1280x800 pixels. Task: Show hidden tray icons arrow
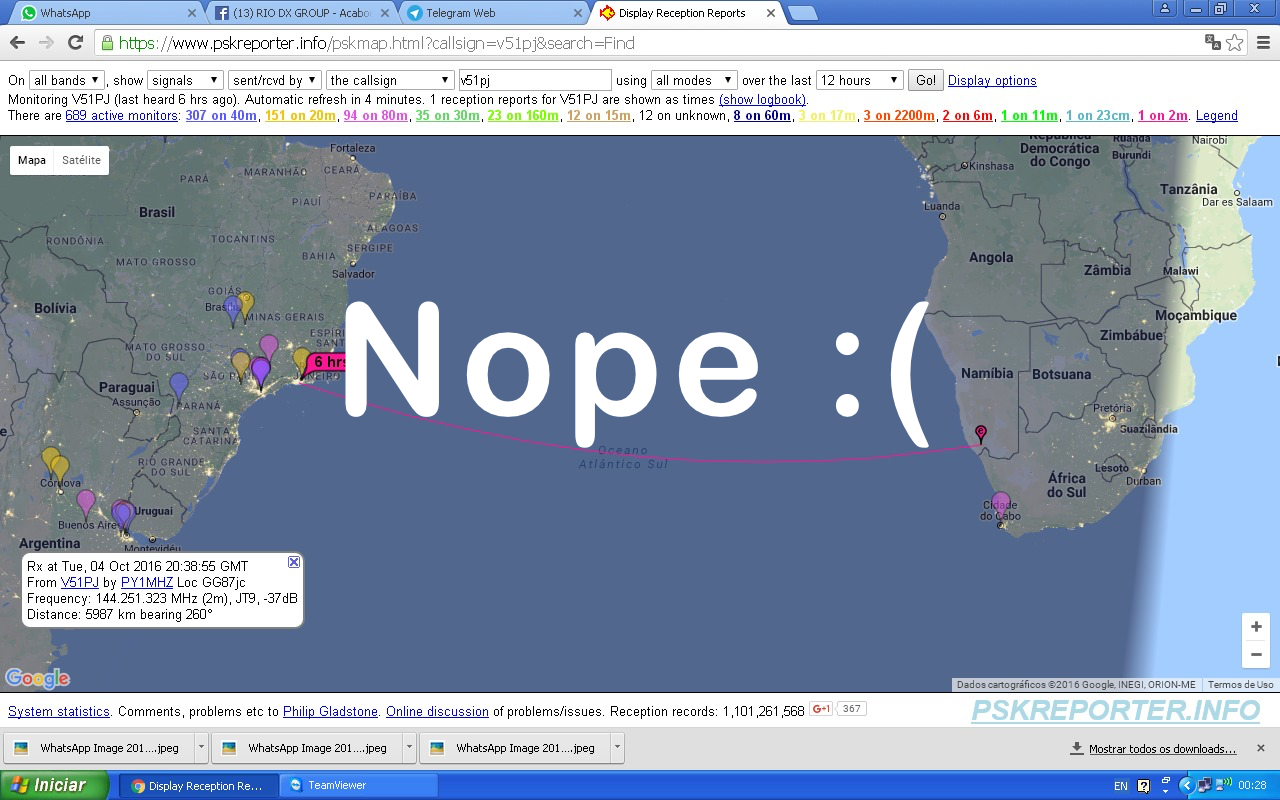(x=1186, y=785)
